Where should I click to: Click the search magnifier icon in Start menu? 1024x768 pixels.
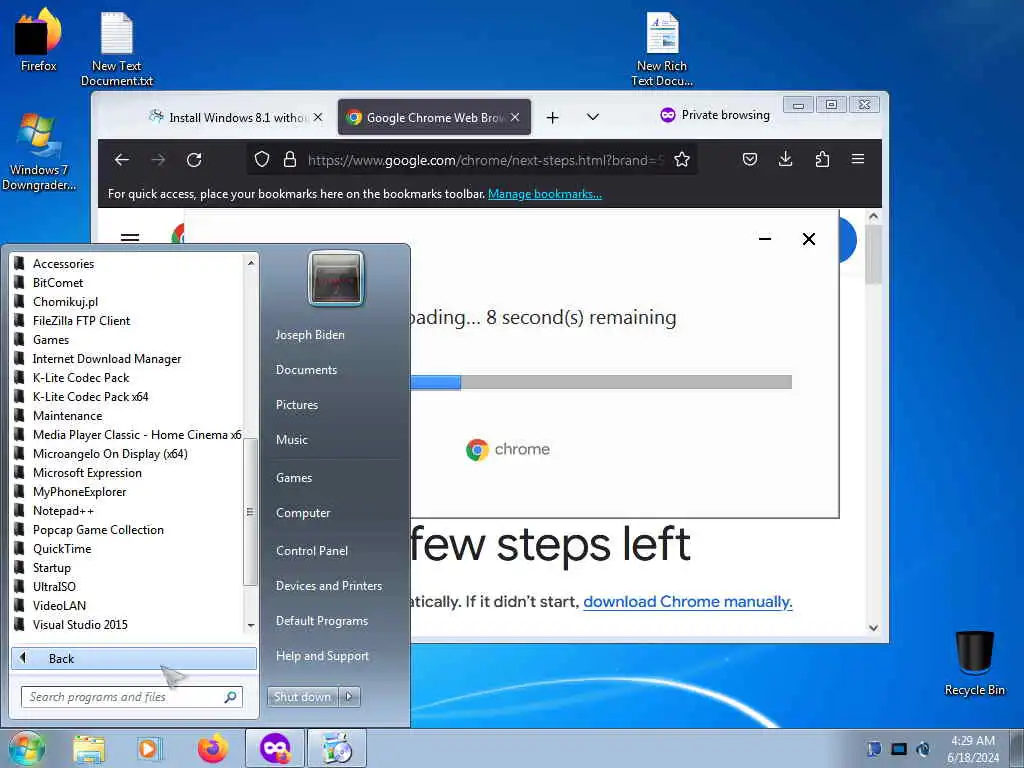click(230, 697)
